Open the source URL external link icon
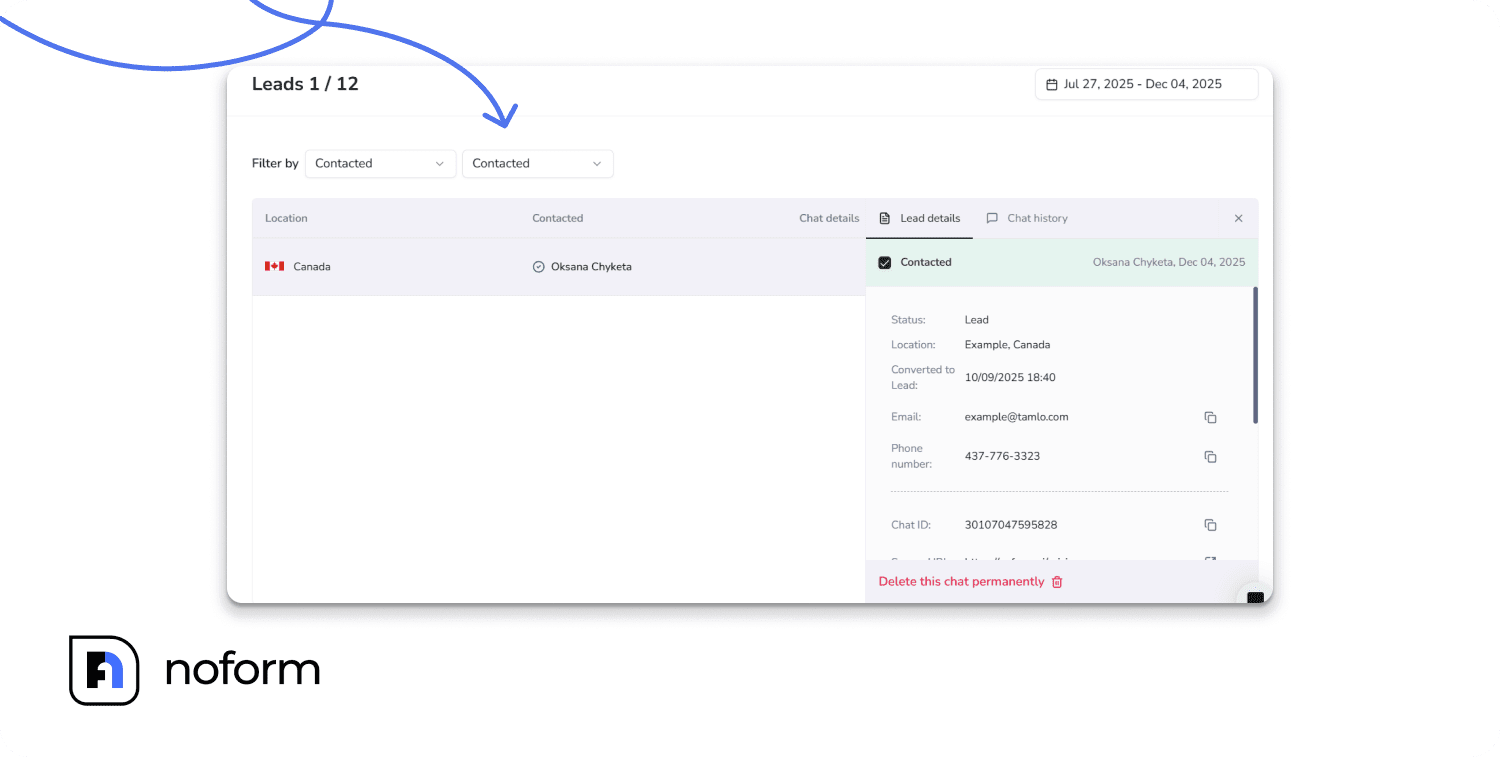This screenshot has width=1500, height=757. click(x=1210, y=559)
